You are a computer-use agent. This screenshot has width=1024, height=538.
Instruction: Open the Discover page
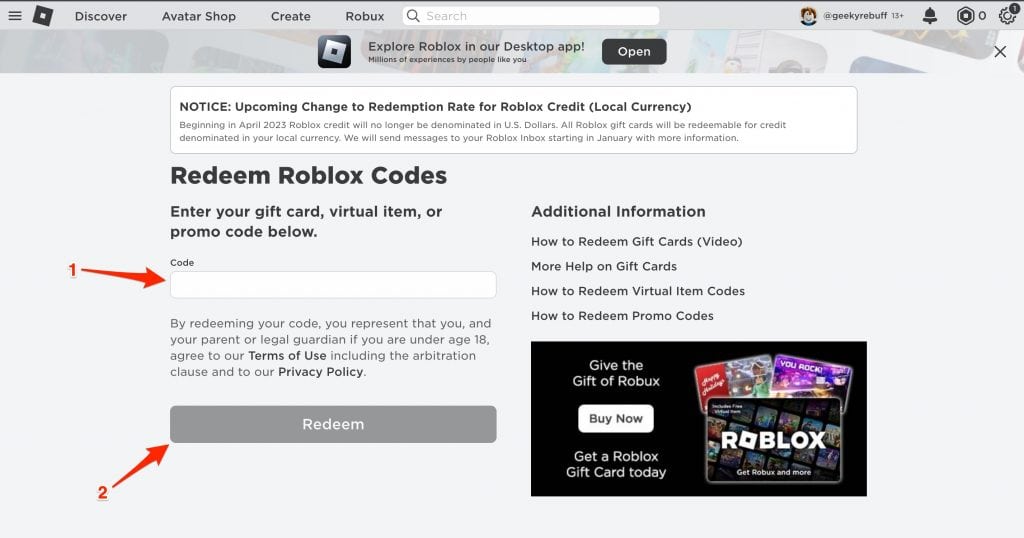pos(101,16)
